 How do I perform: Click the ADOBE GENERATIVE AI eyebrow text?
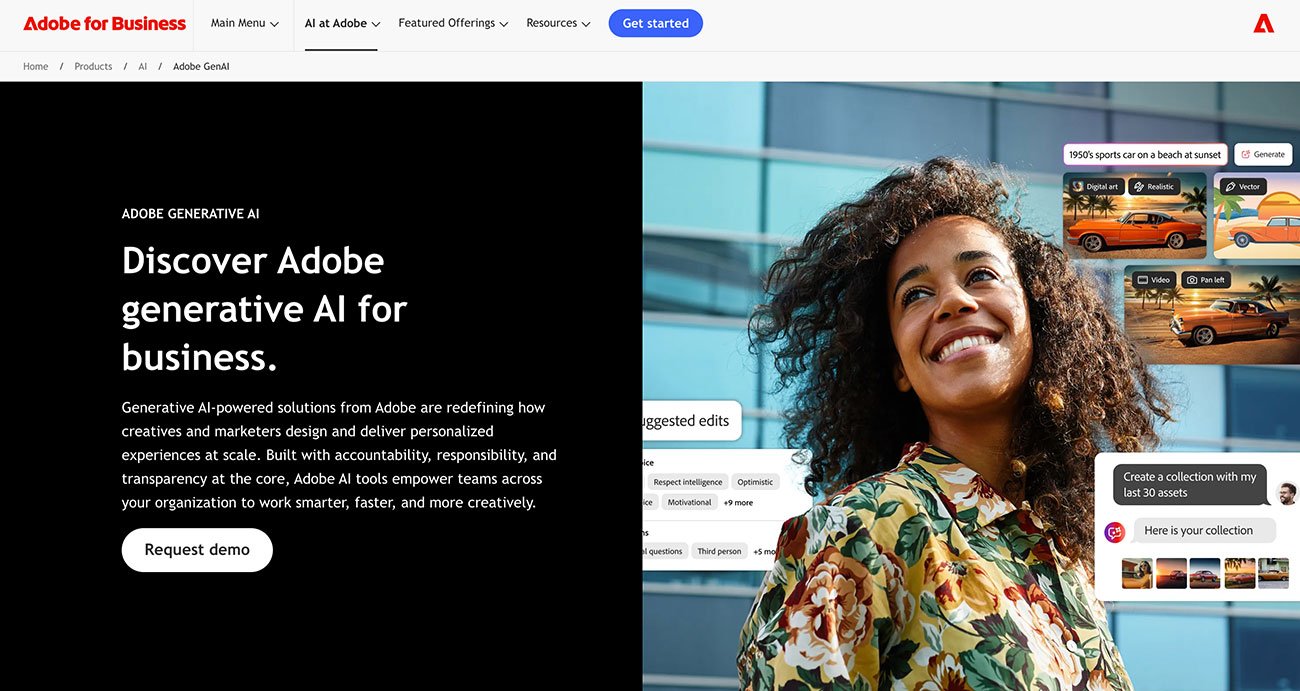point(191,214)
